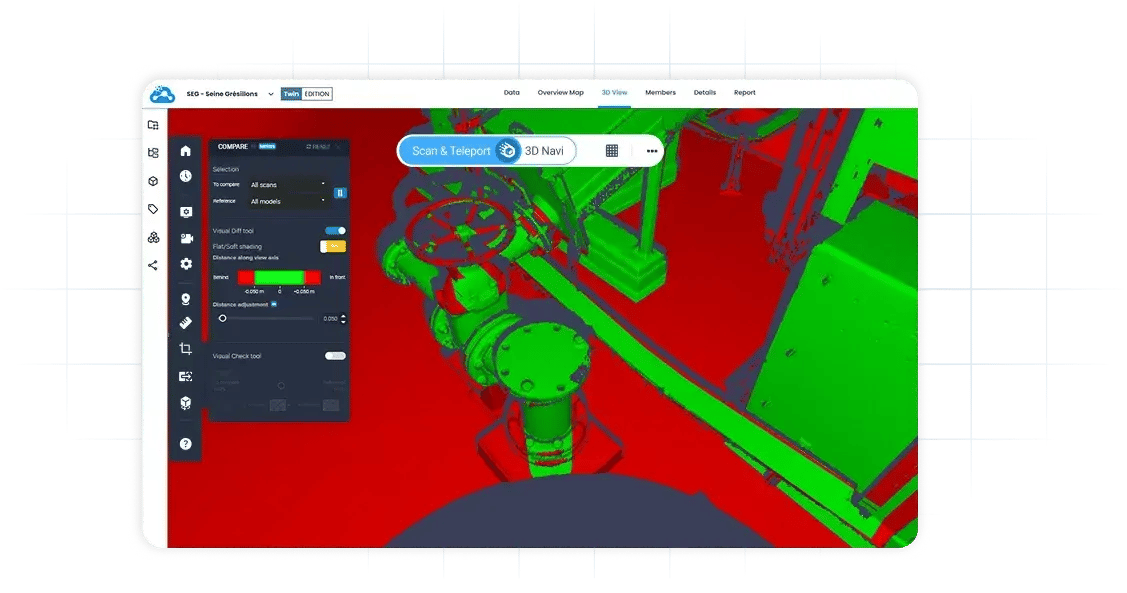This screenshot has width=1127, height=593.
Task: Click the green blind flange in 3D view
Action: [x=543, y=357]
